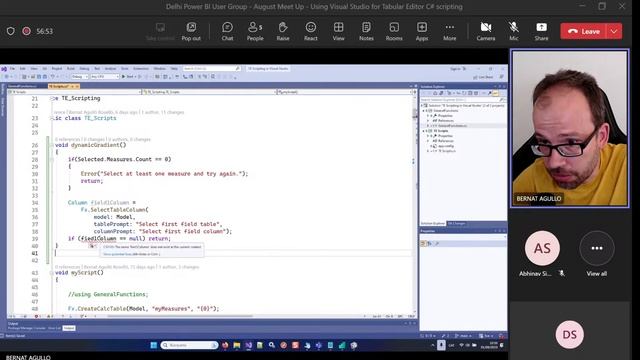Click the red recording indicator
The height and width of the screenshot is (360, 640).
(27, 31)
